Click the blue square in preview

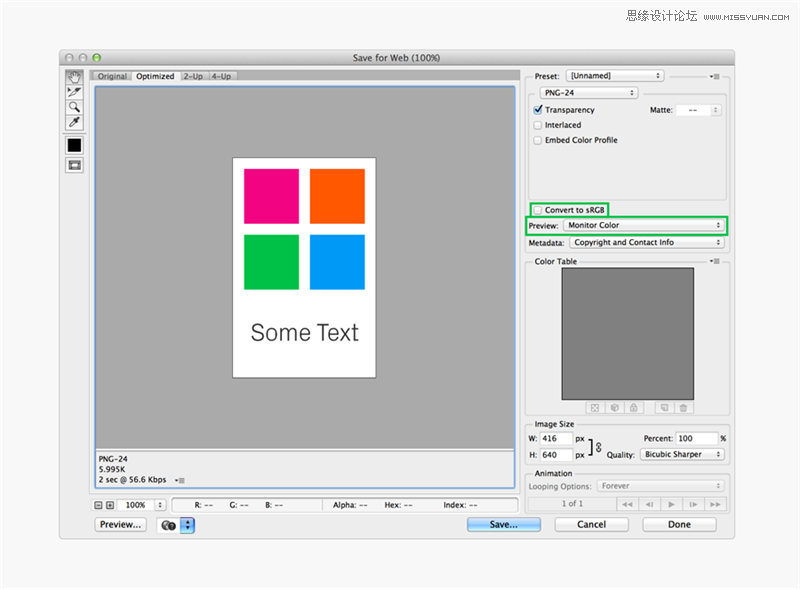click(x=337, y=262)
